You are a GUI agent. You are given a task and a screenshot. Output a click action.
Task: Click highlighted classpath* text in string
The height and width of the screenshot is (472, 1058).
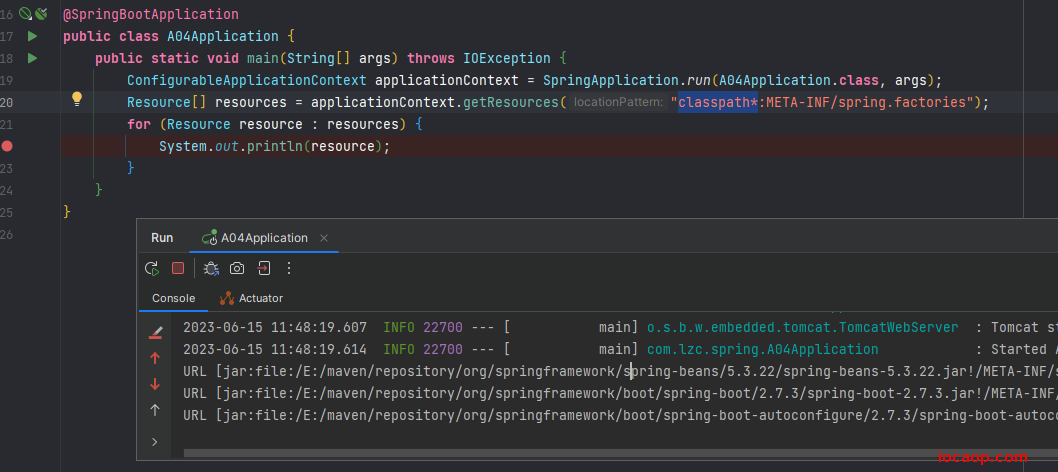coord(718,102)
